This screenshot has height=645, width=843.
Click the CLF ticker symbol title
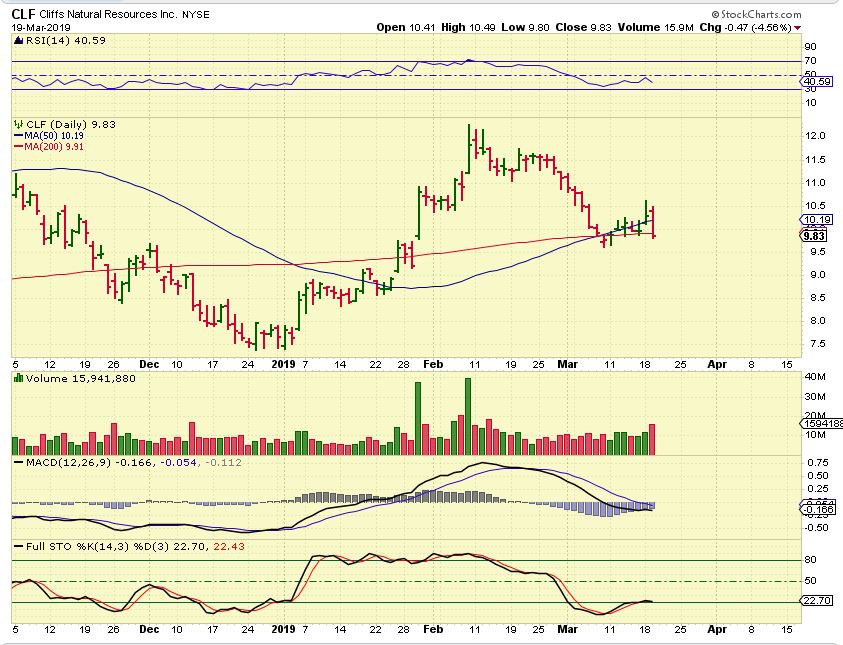[24, 12]
